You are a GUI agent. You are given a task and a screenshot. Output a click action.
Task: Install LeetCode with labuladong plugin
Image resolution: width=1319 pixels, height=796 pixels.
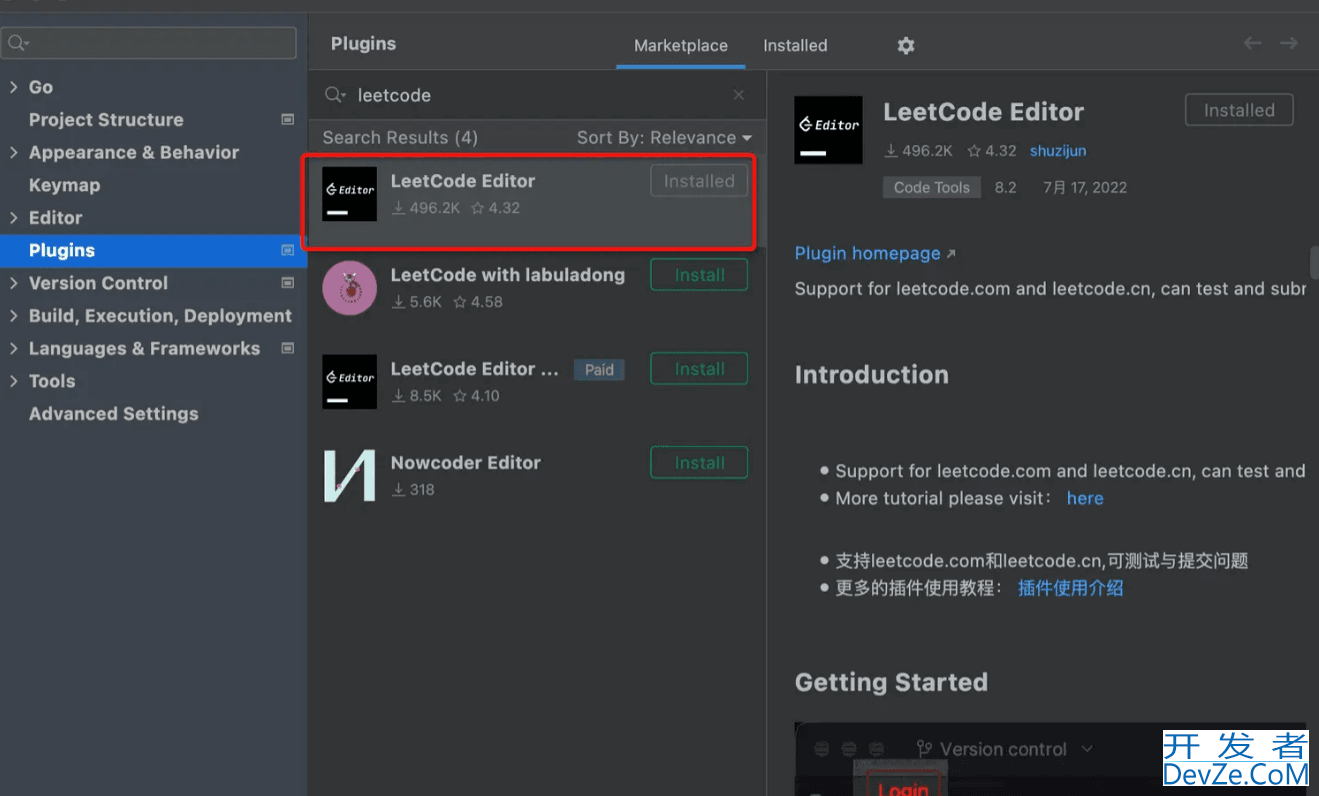[699, 275]
